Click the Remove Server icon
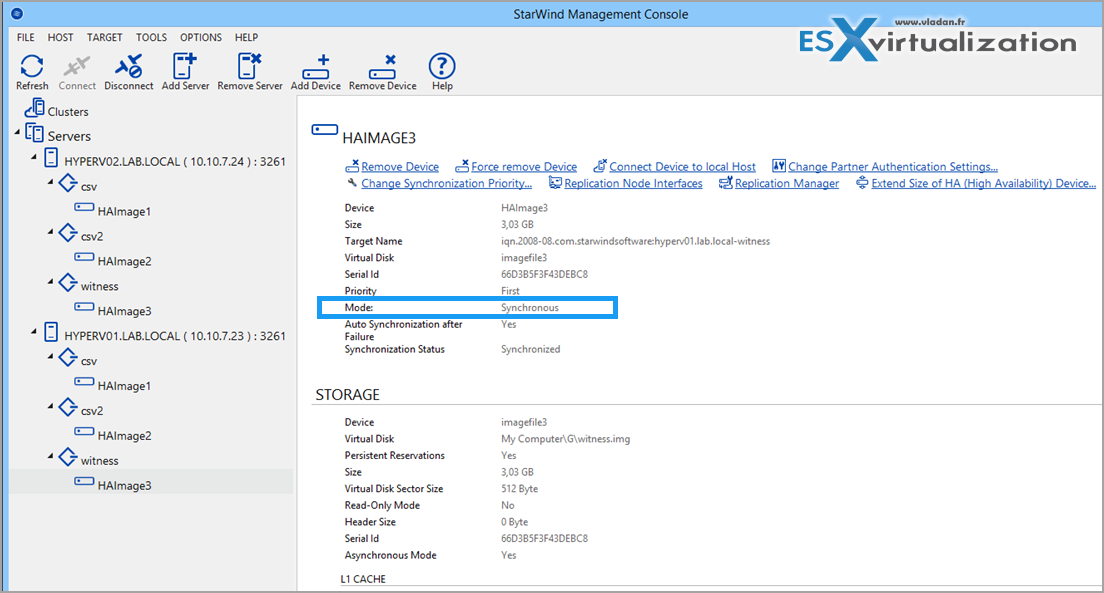The width and height of the screenshot is (1104, 593). [x=250, y=67]
